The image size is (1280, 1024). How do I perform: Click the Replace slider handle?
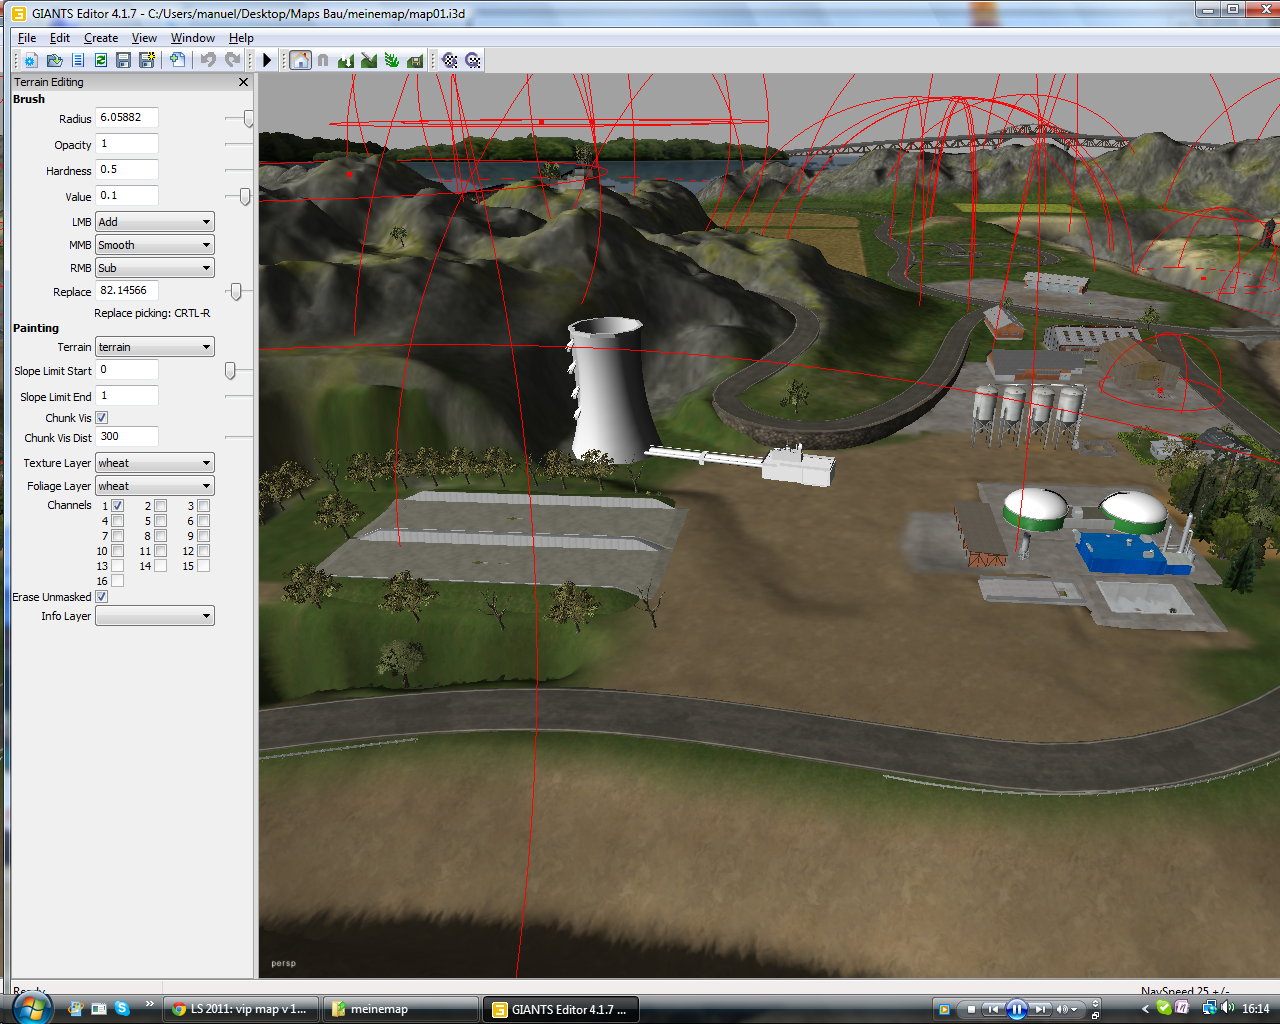click(x=236, y=292)
